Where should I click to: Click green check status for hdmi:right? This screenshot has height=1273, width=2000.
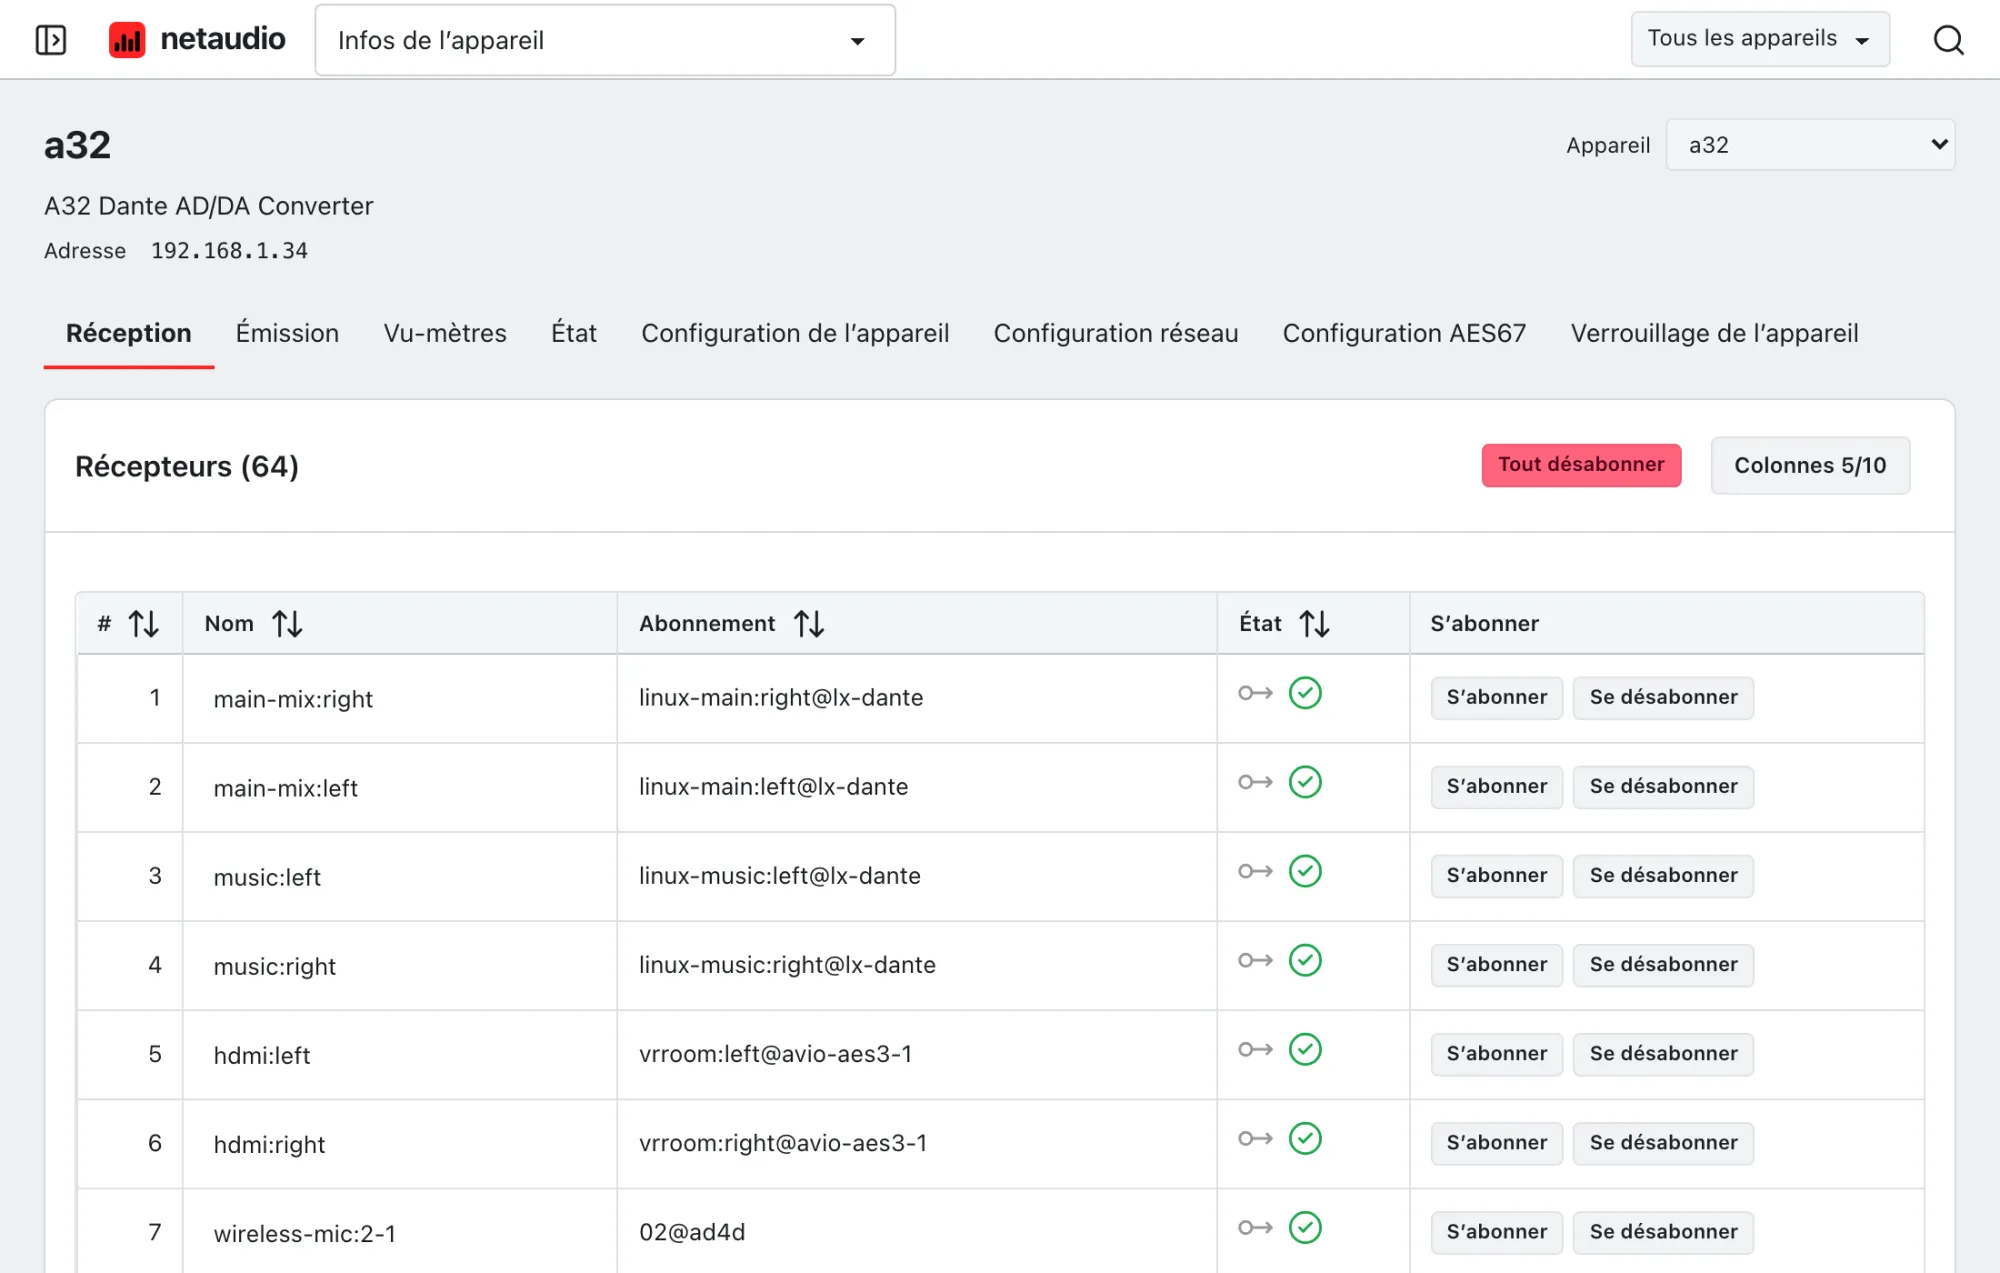[x=1305, y=1138]
